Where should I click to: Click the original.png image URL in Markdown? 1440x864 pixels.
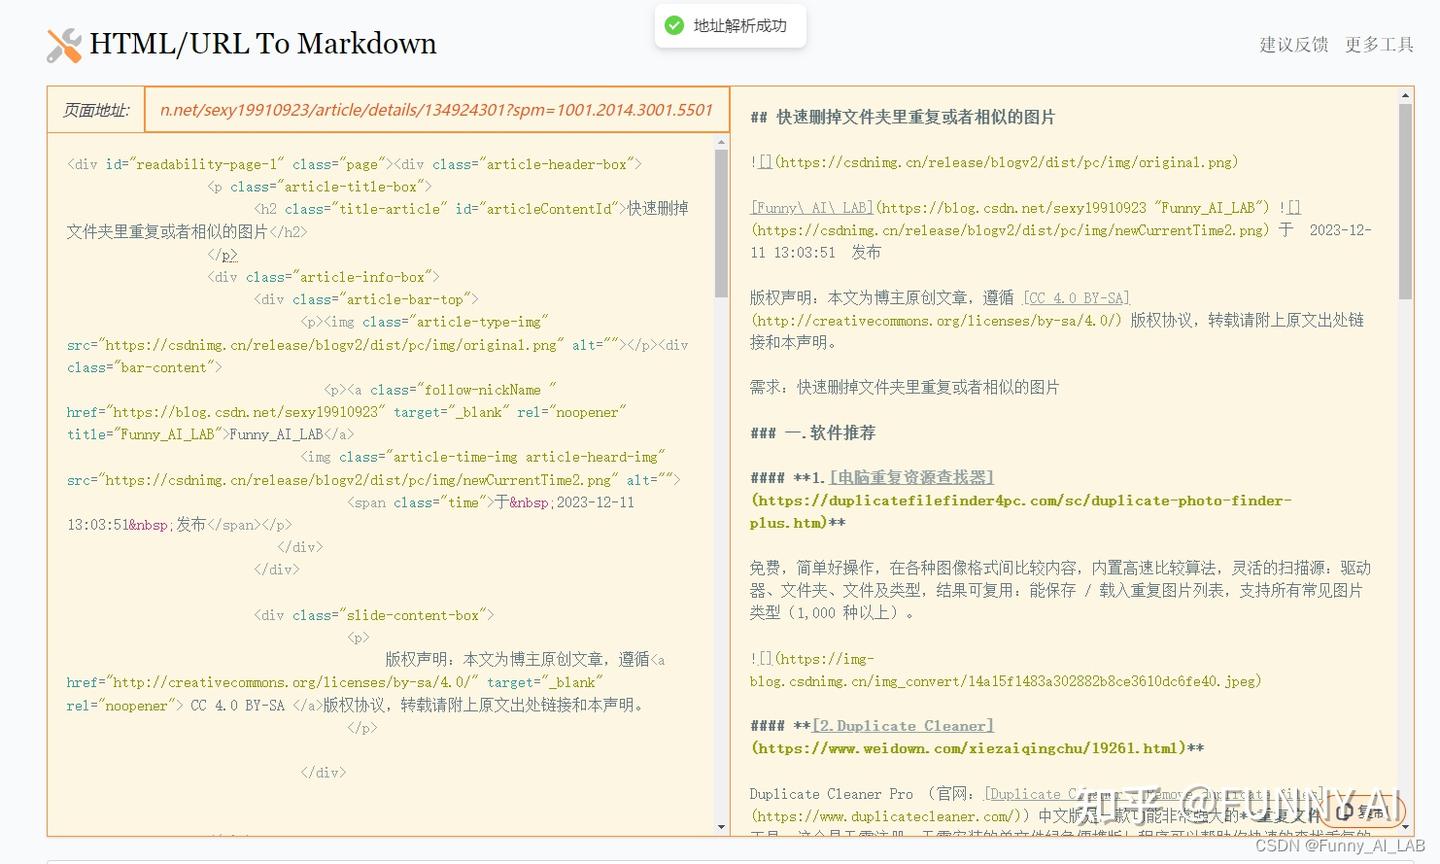tap(1006, 162)
